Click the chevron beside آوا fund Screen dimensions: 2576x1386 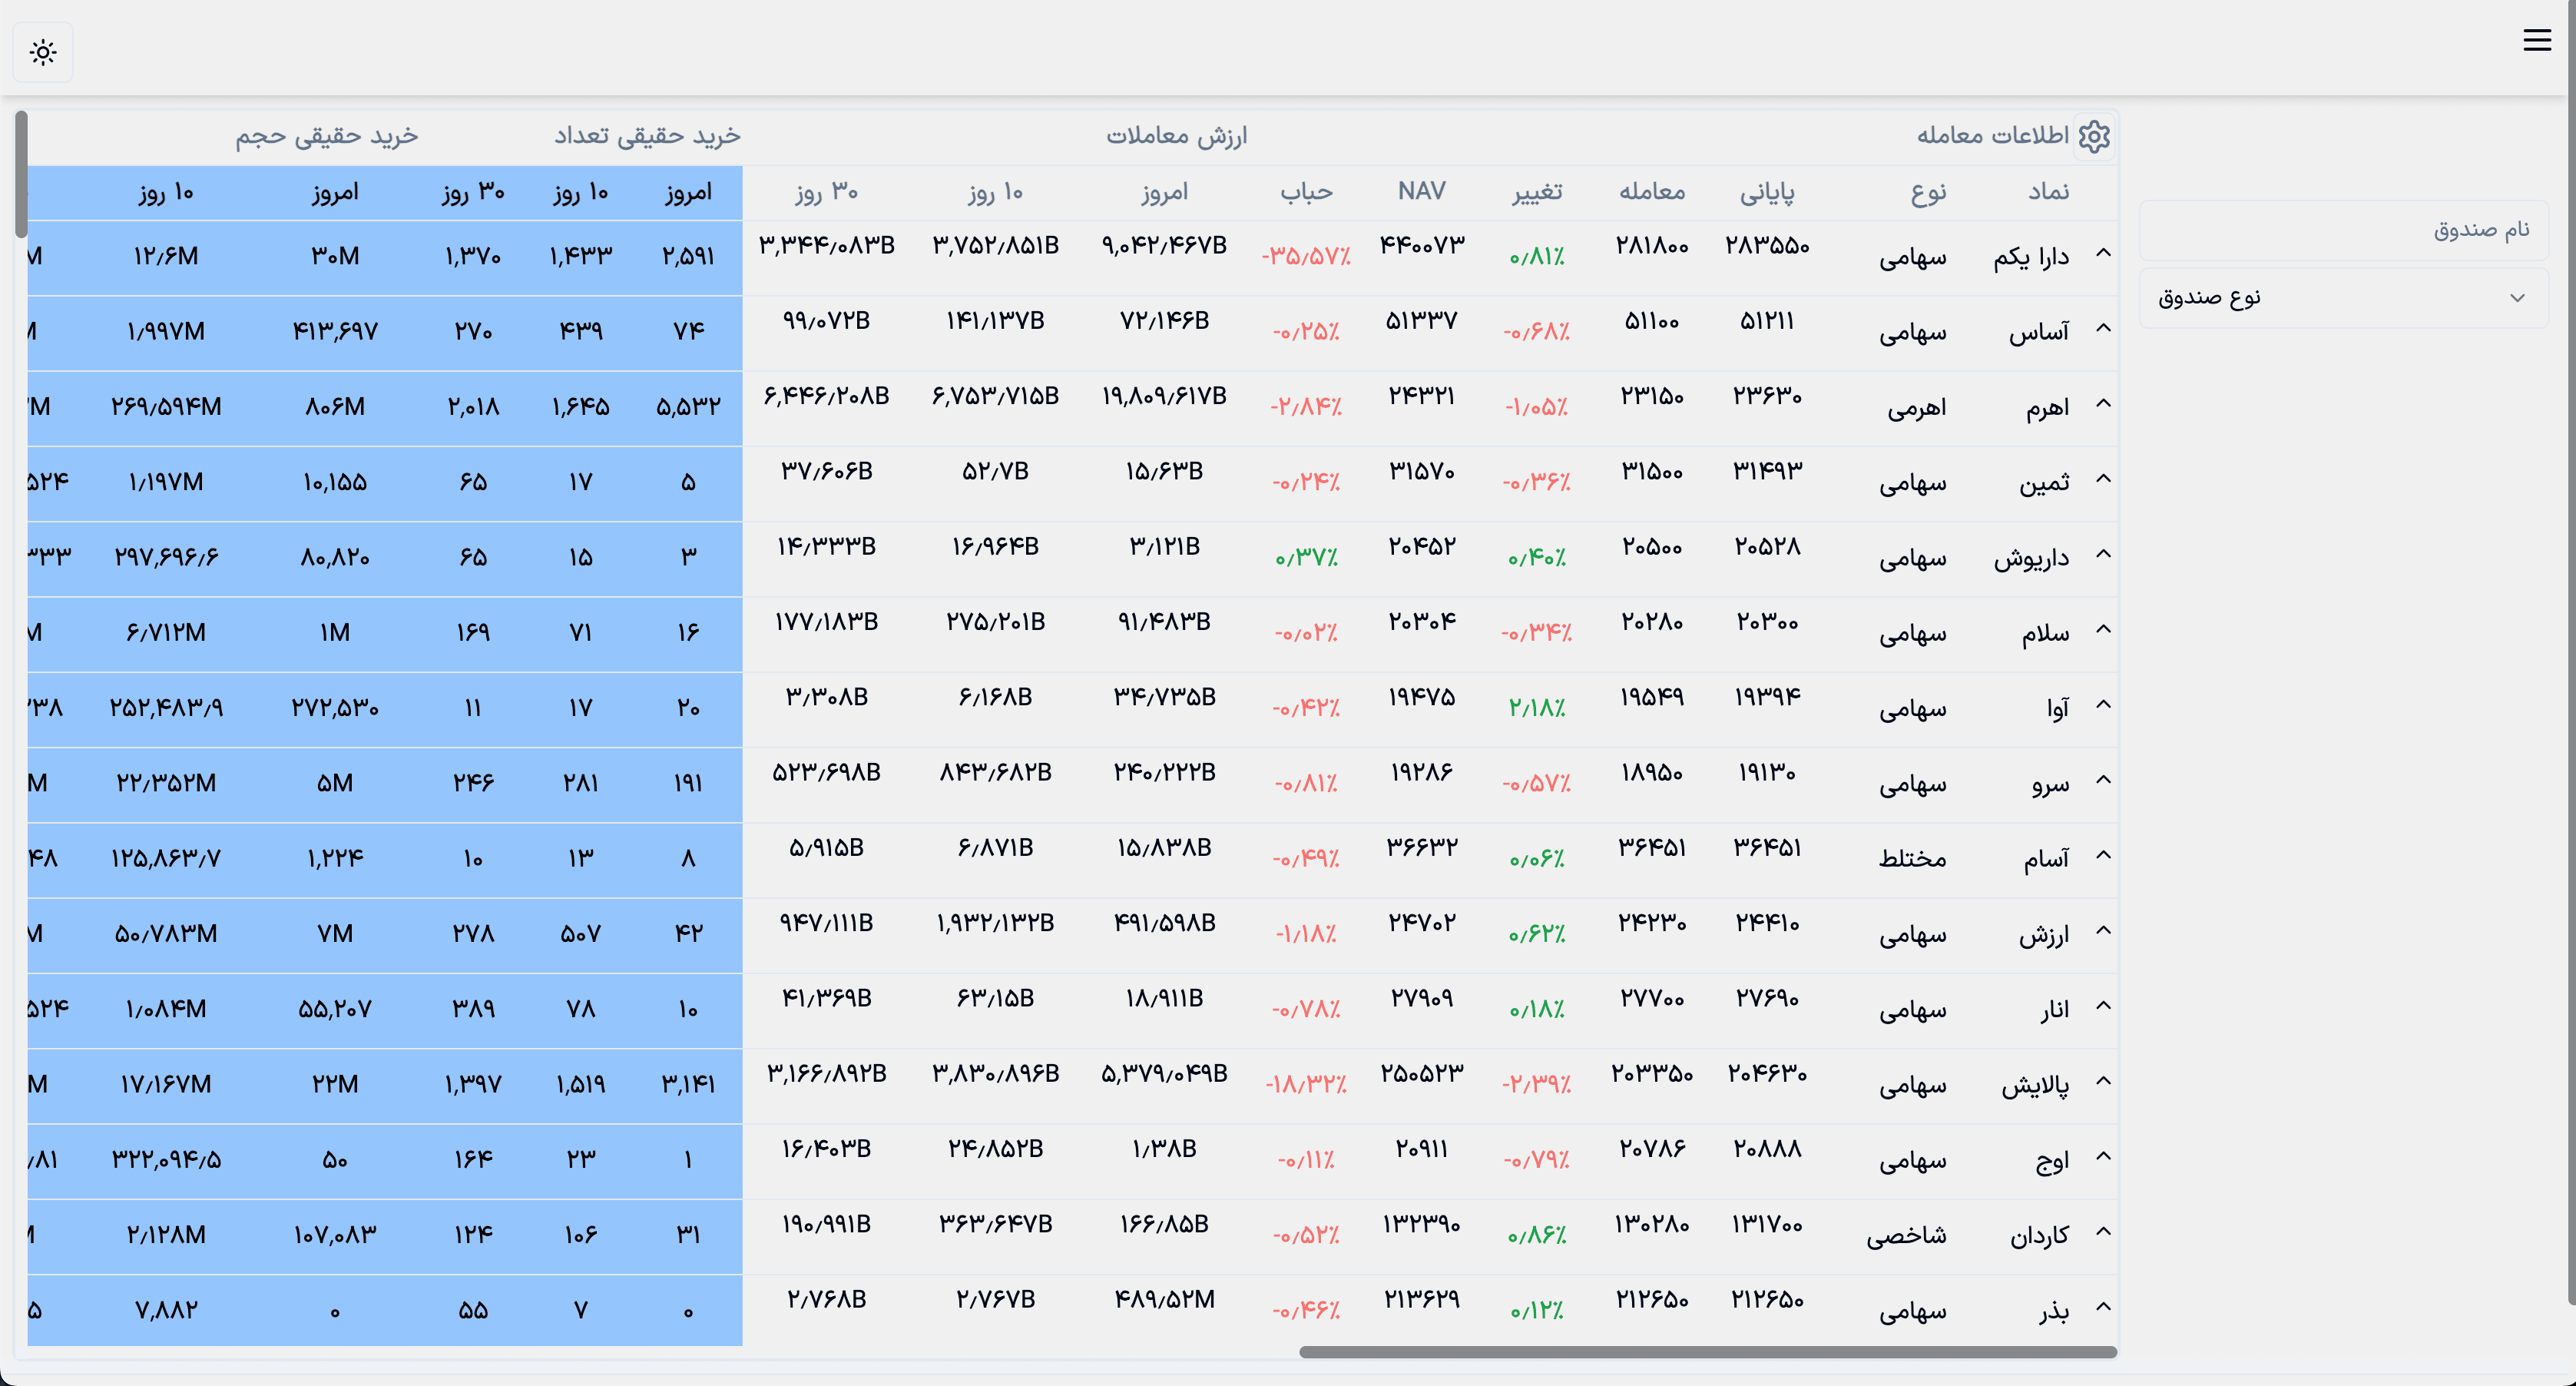2103,705
